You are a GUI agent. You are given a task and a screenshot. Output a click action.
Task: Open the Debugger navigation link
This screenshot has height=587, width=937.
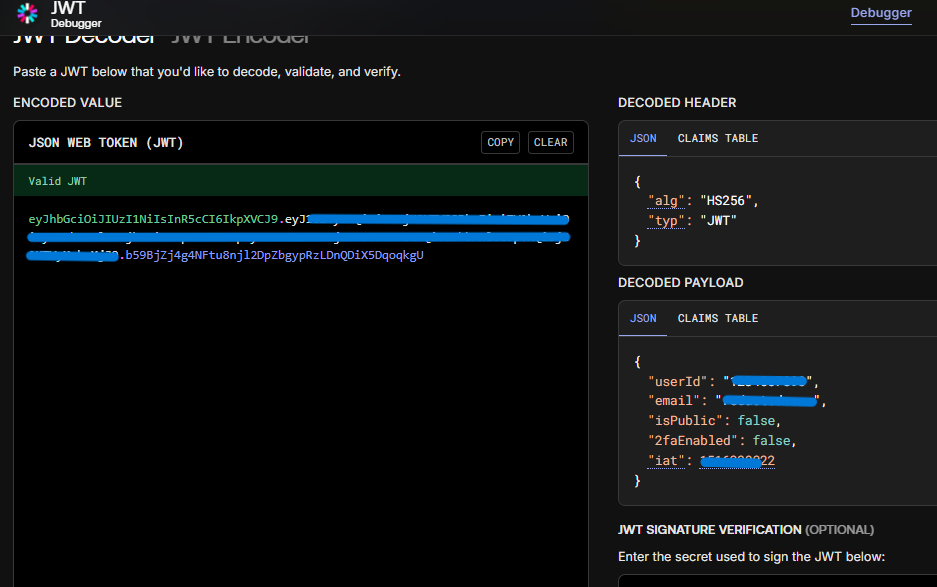[x=881, y=13]
